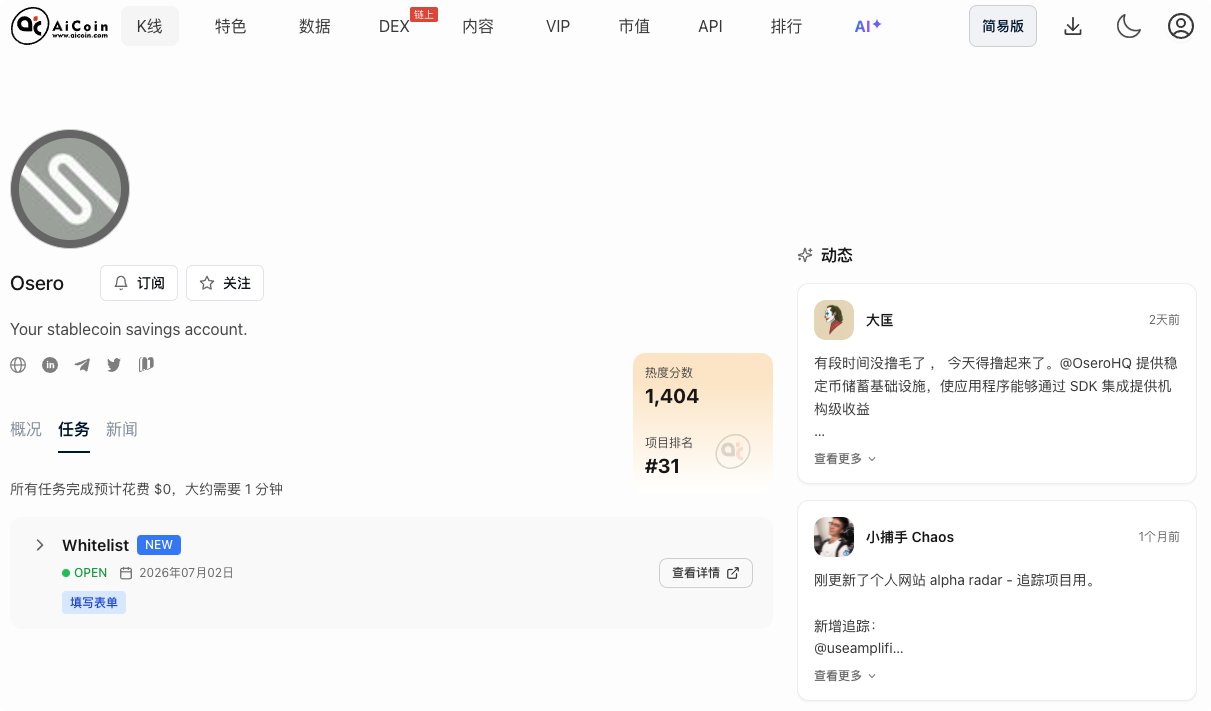Viewport: 1211px width, 711px height.
Task: Open the 数据 menu item
Action: (x=315, y=26)
